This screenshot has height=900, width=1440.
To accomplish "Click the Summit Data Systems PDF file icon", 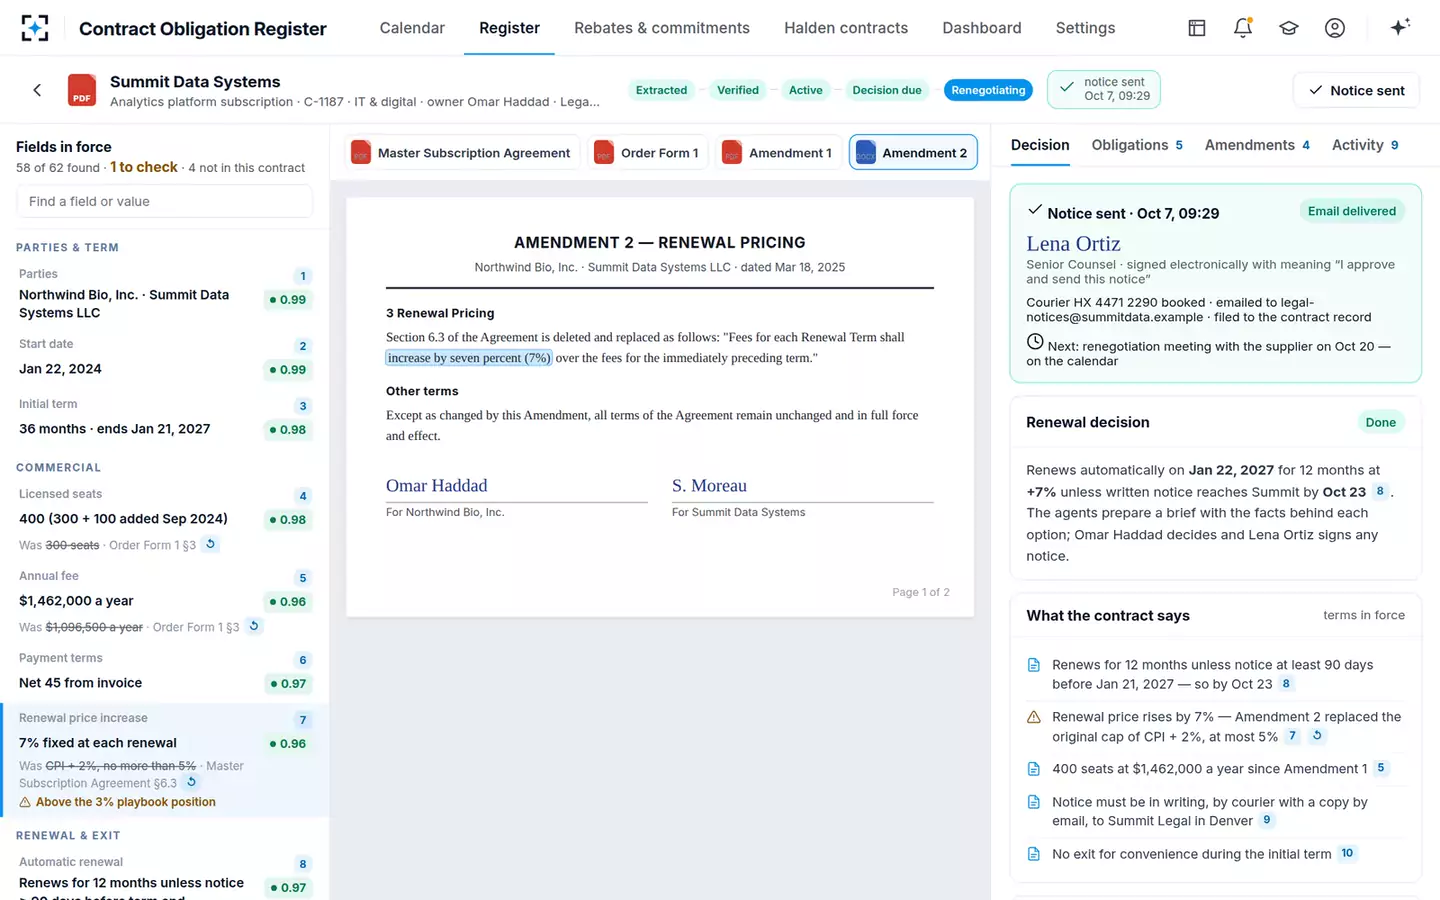I will [82, 90].
